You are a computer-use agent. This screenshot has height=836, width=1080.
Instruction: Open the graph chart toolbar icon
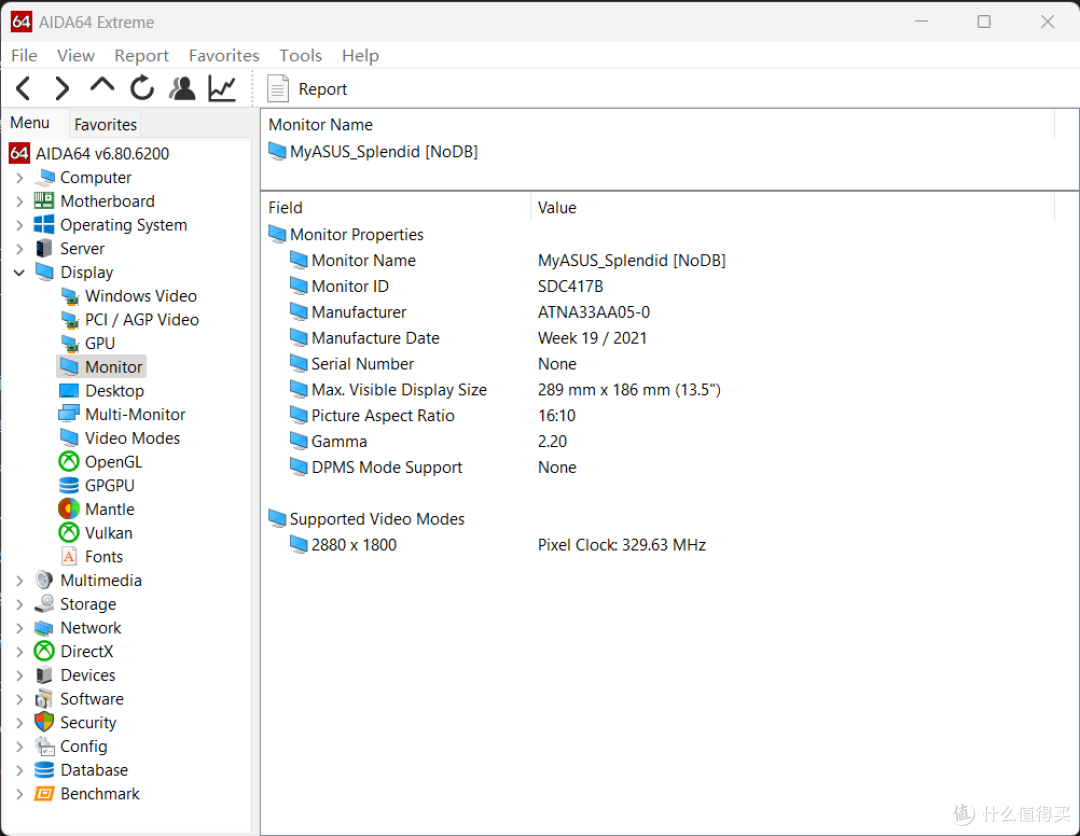pos(222,88)
